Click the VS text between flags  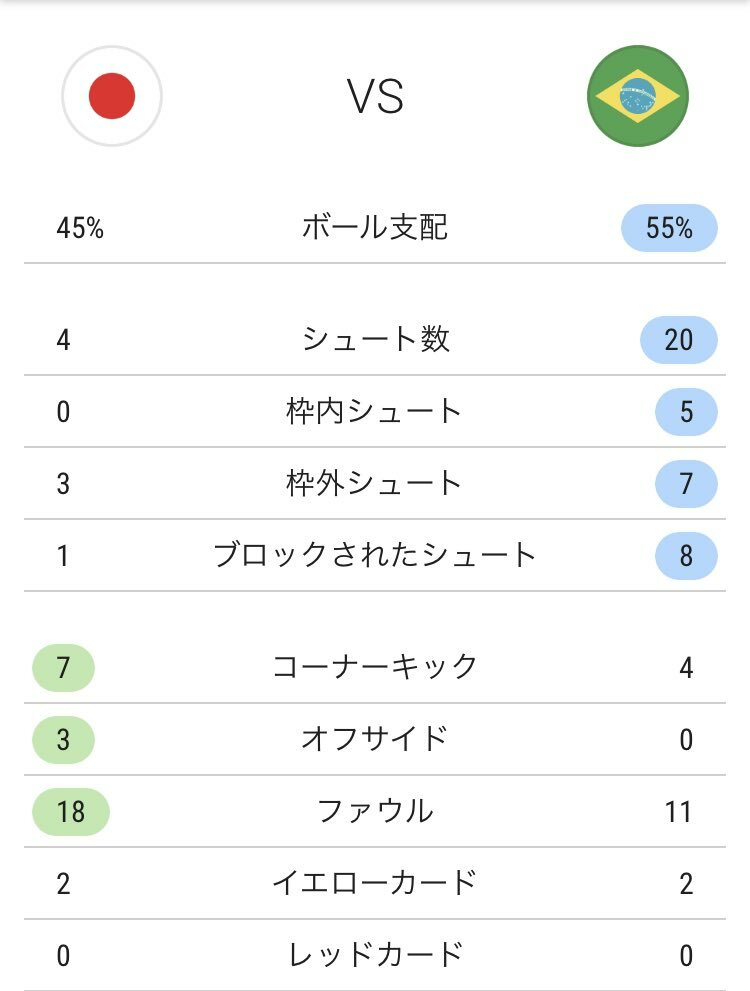(x=375, y=97)
